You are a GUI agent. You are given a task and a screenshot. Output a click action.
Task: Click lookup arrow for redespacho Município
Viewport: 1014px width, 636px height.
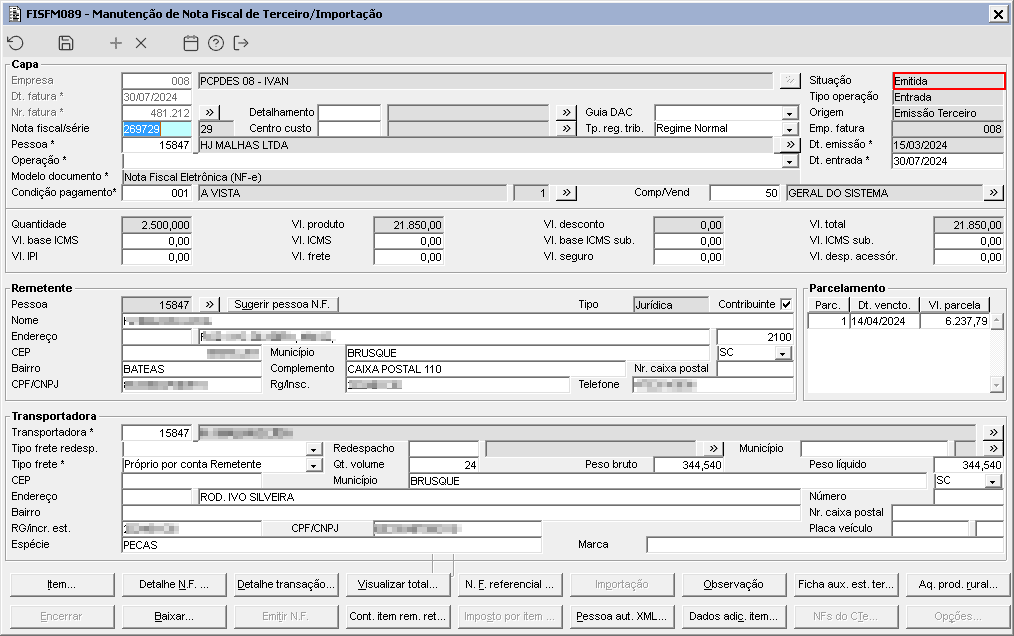[x=993, y=448]
